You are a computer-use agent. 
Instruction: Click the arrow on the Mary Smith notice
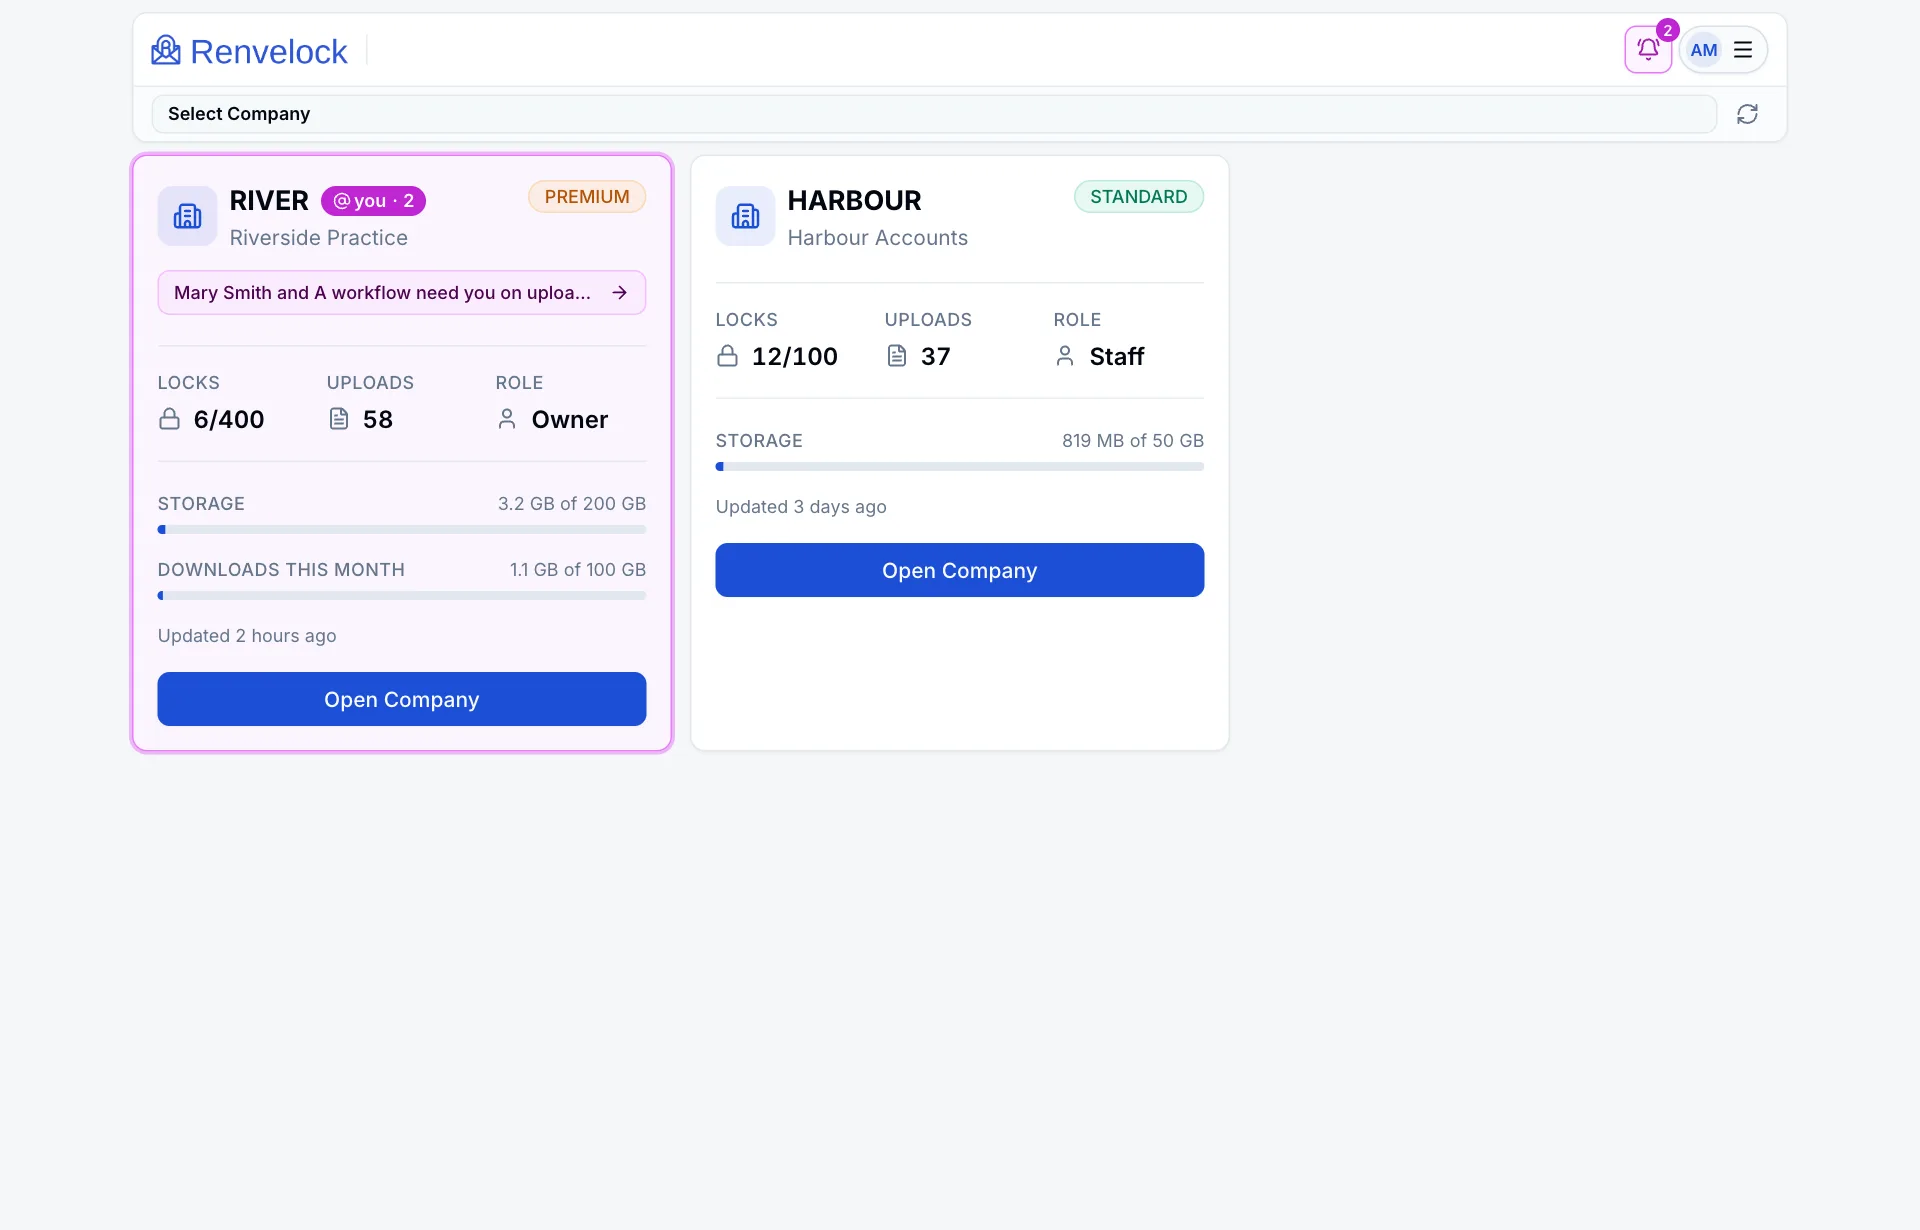(620, 293)
